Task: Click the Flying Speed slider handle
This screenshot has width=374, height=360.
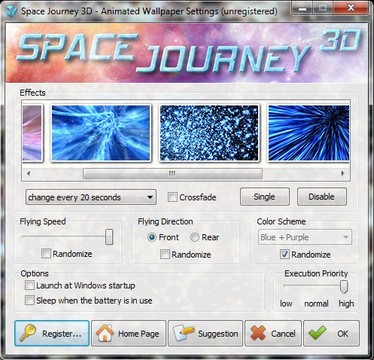Action: pyautogui.click(x=109, y=237)
